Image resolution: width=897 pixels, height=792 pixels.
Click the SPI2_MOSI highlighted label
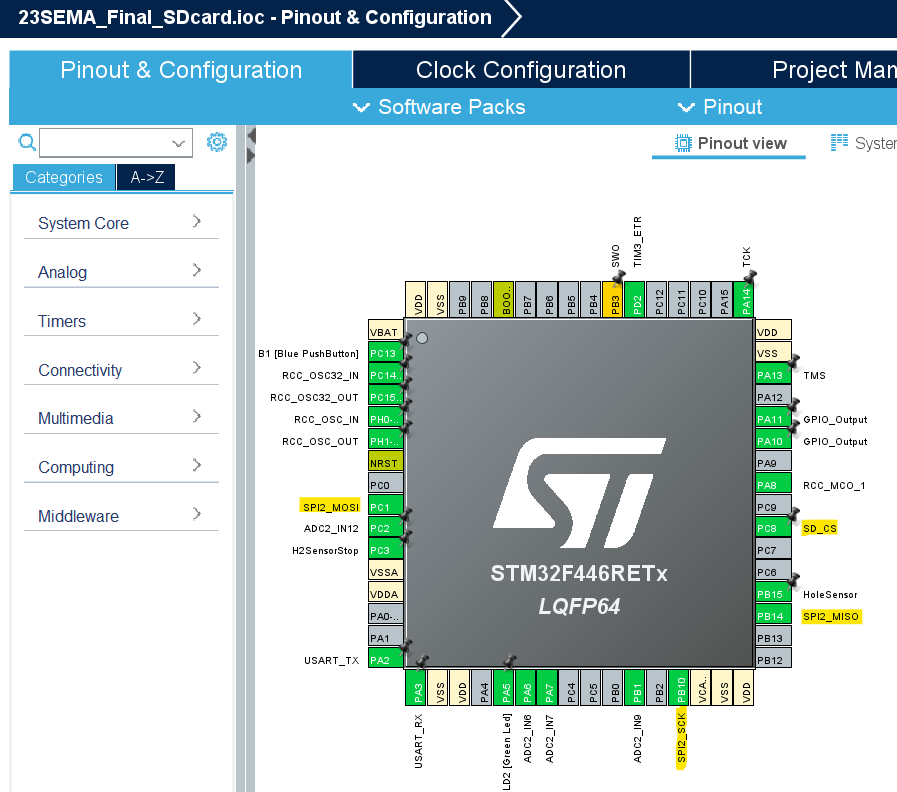[330, 507]
